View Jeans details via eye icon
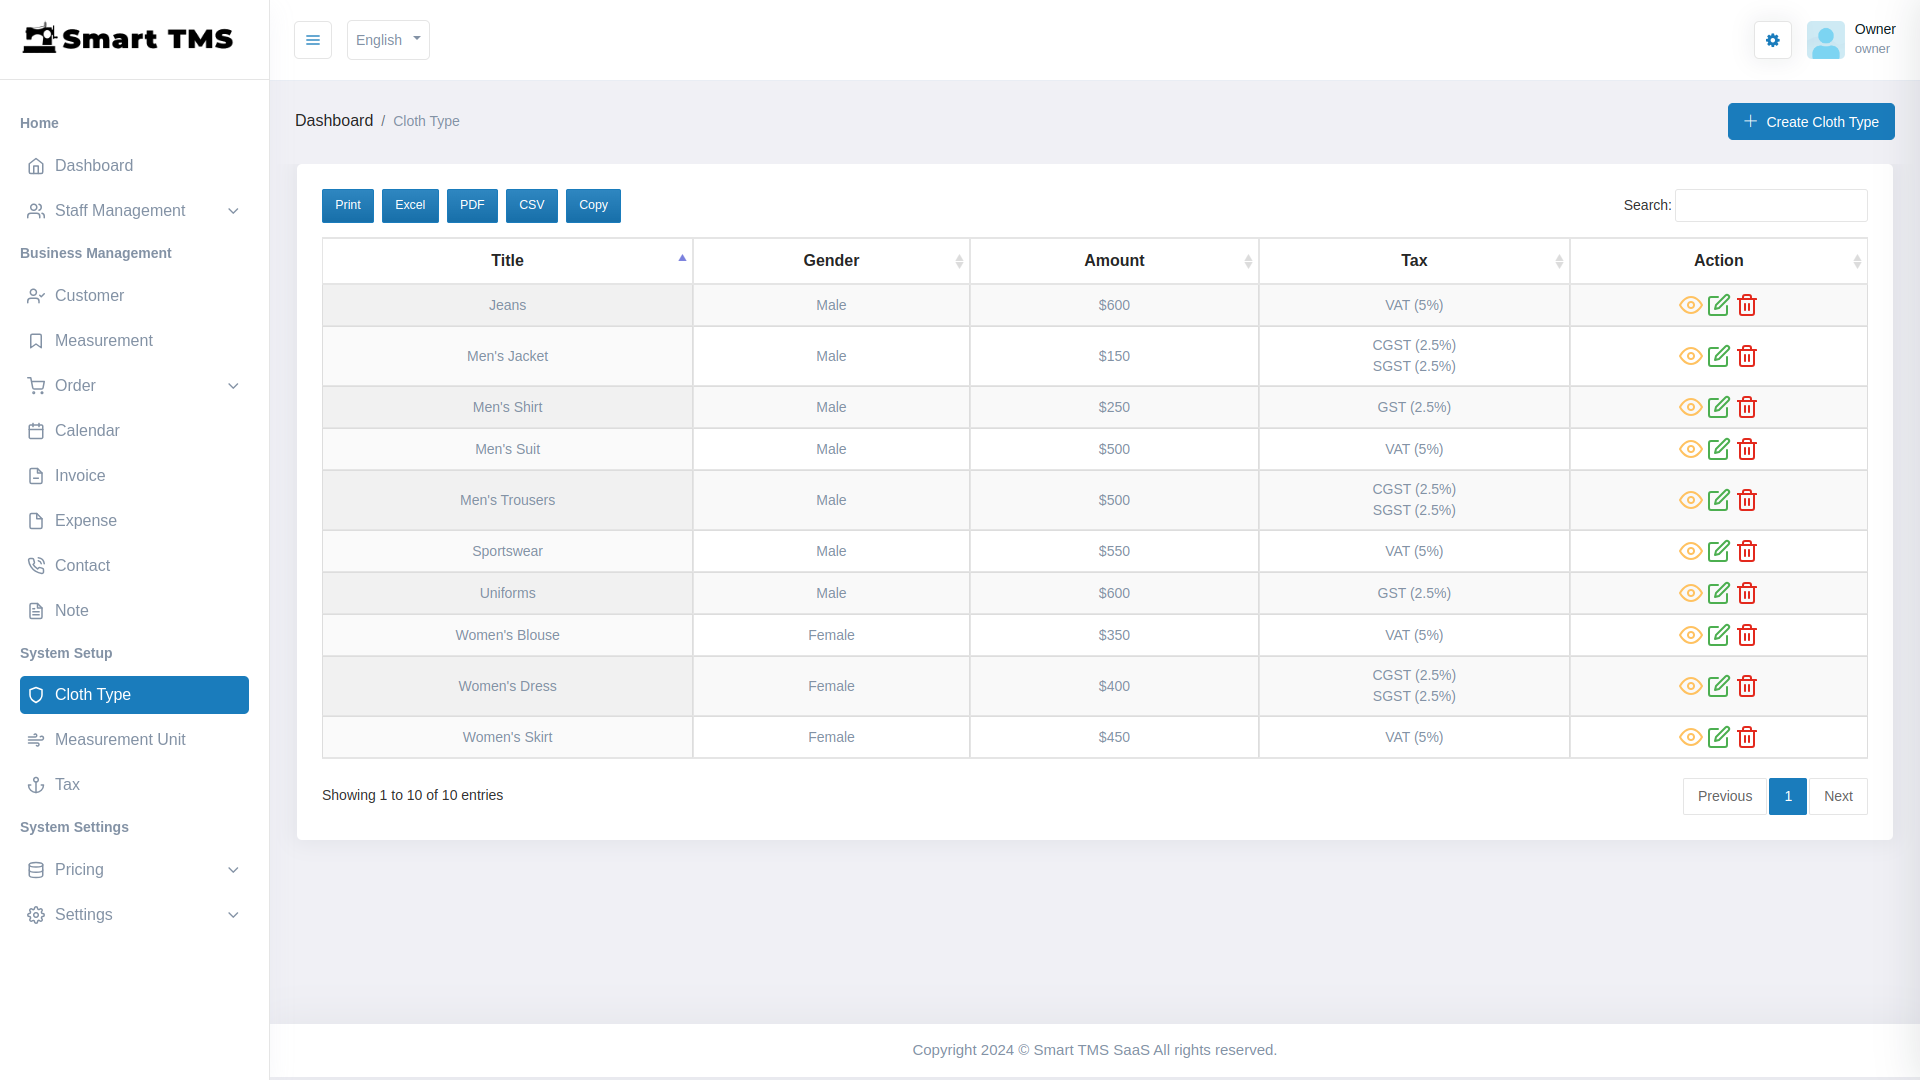The width and height of the screenshot is (1920, 1080). [x=1690, y=305]
